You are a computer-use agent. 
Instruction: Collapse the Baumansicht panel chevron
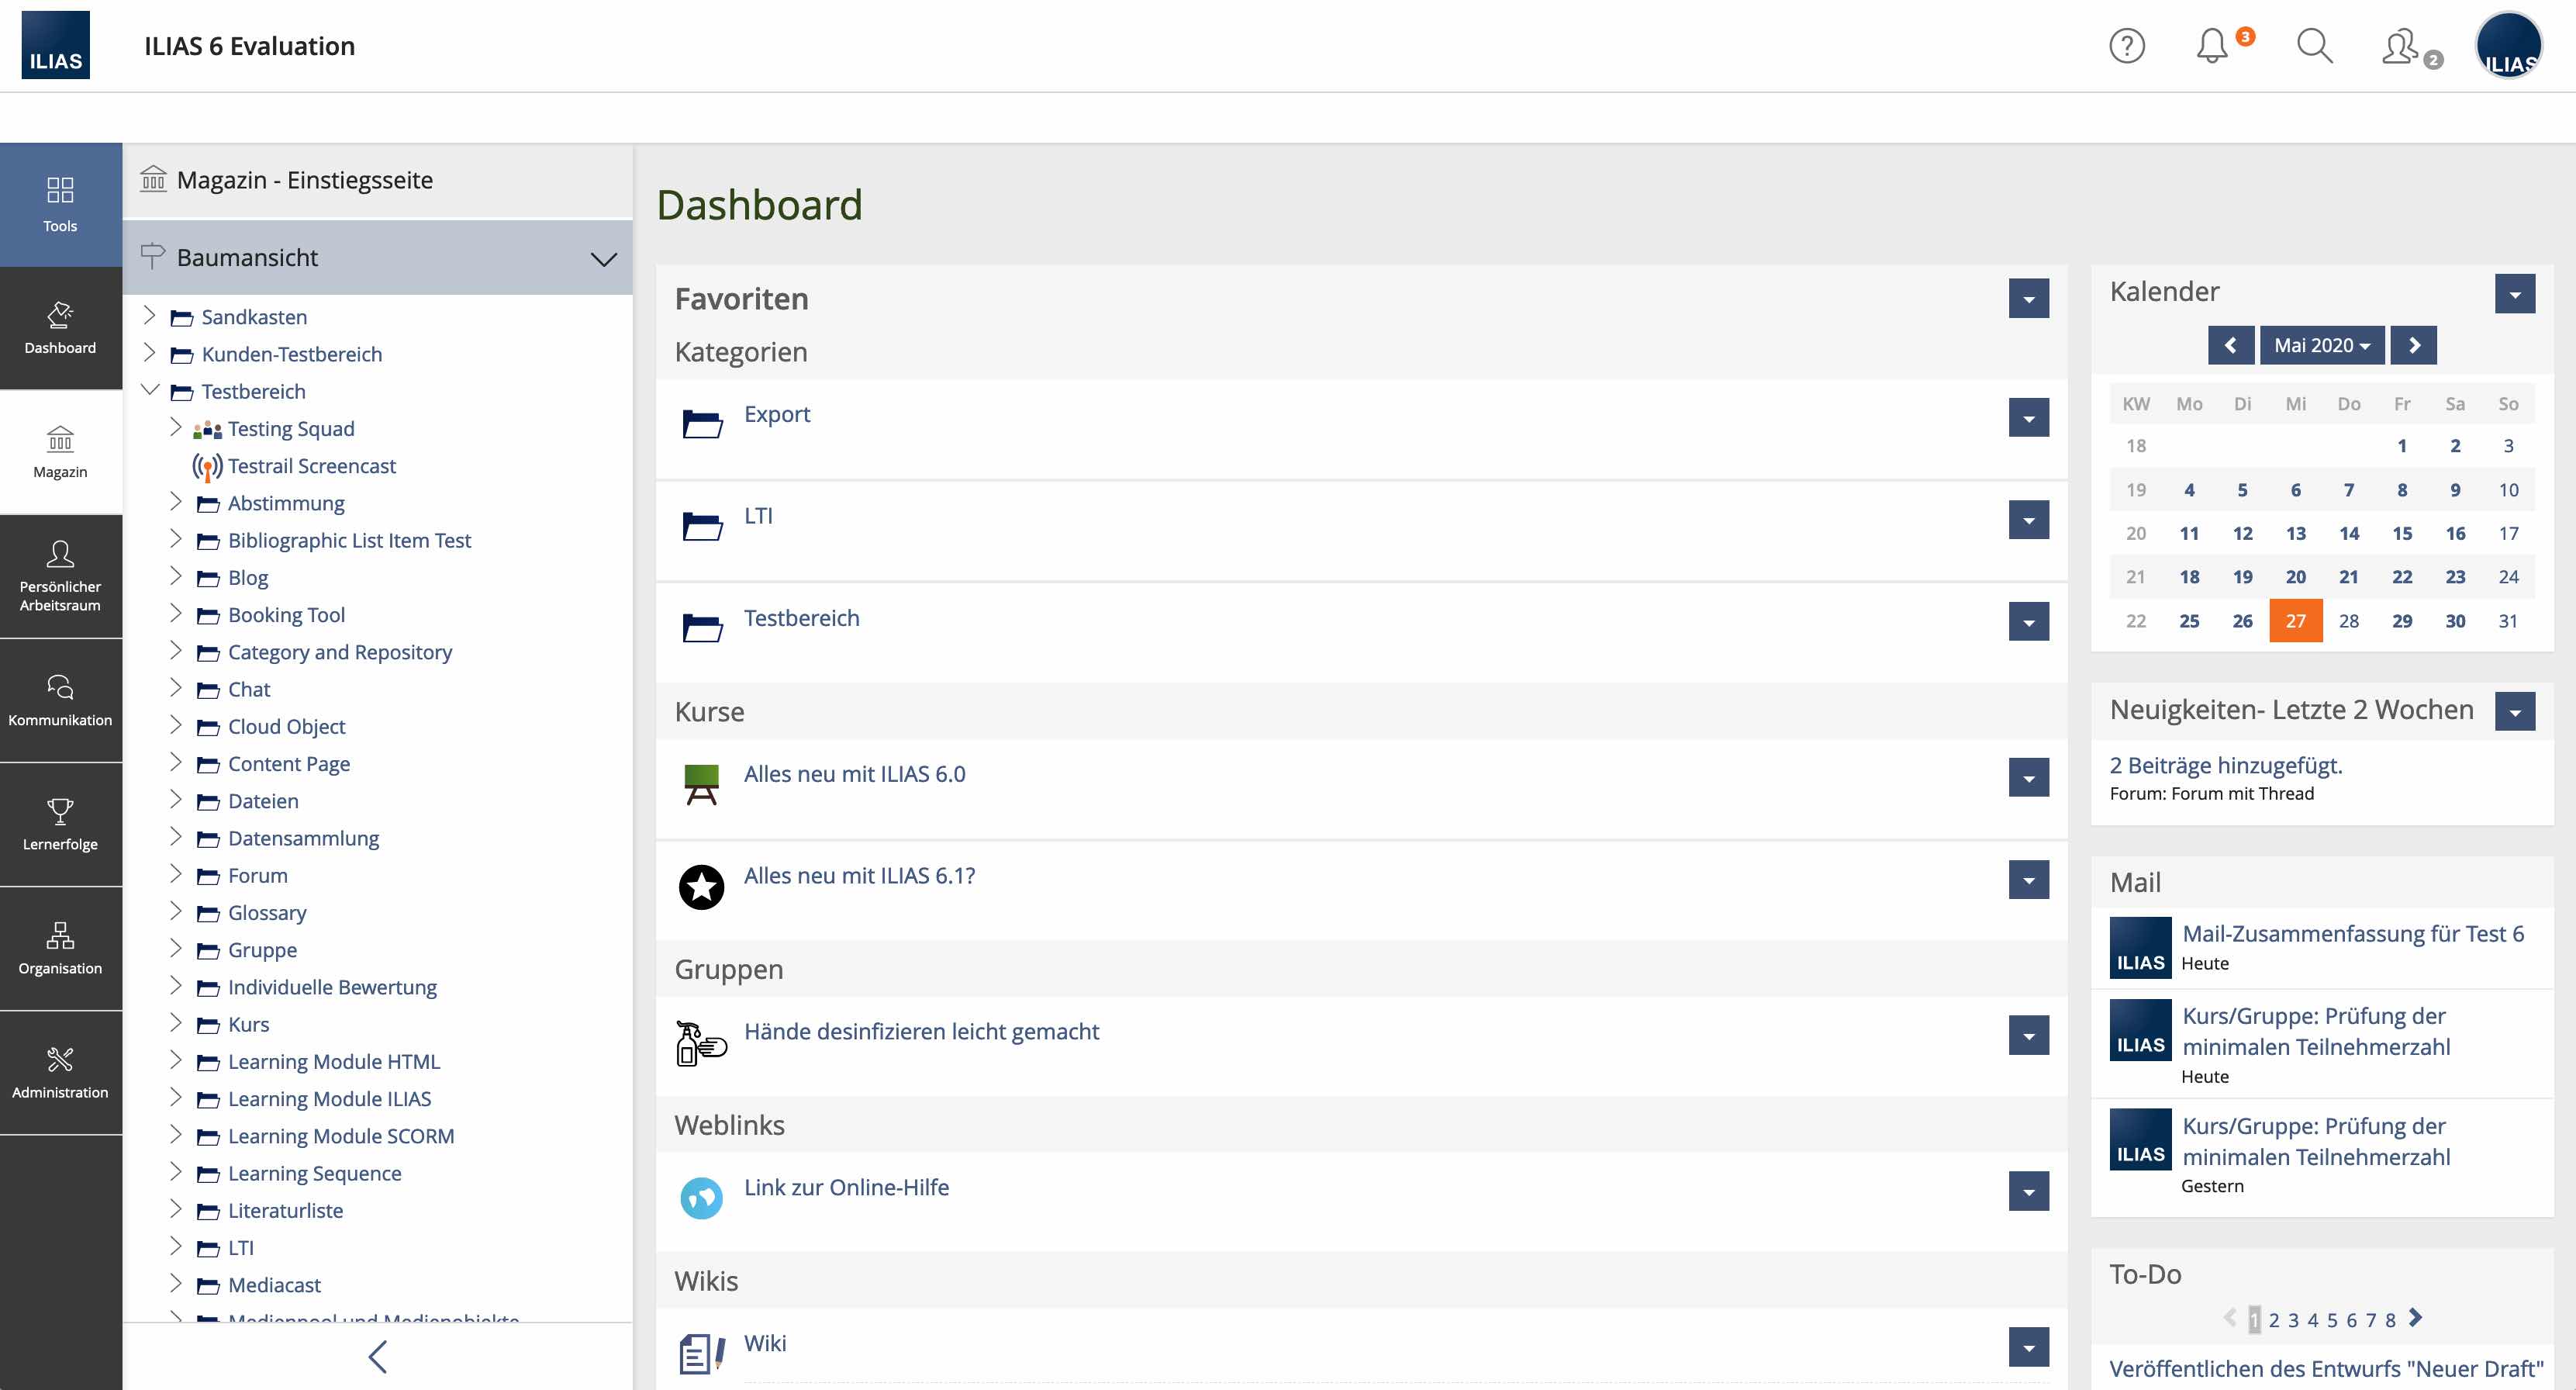pyautogui.click(x=603, y=259)
